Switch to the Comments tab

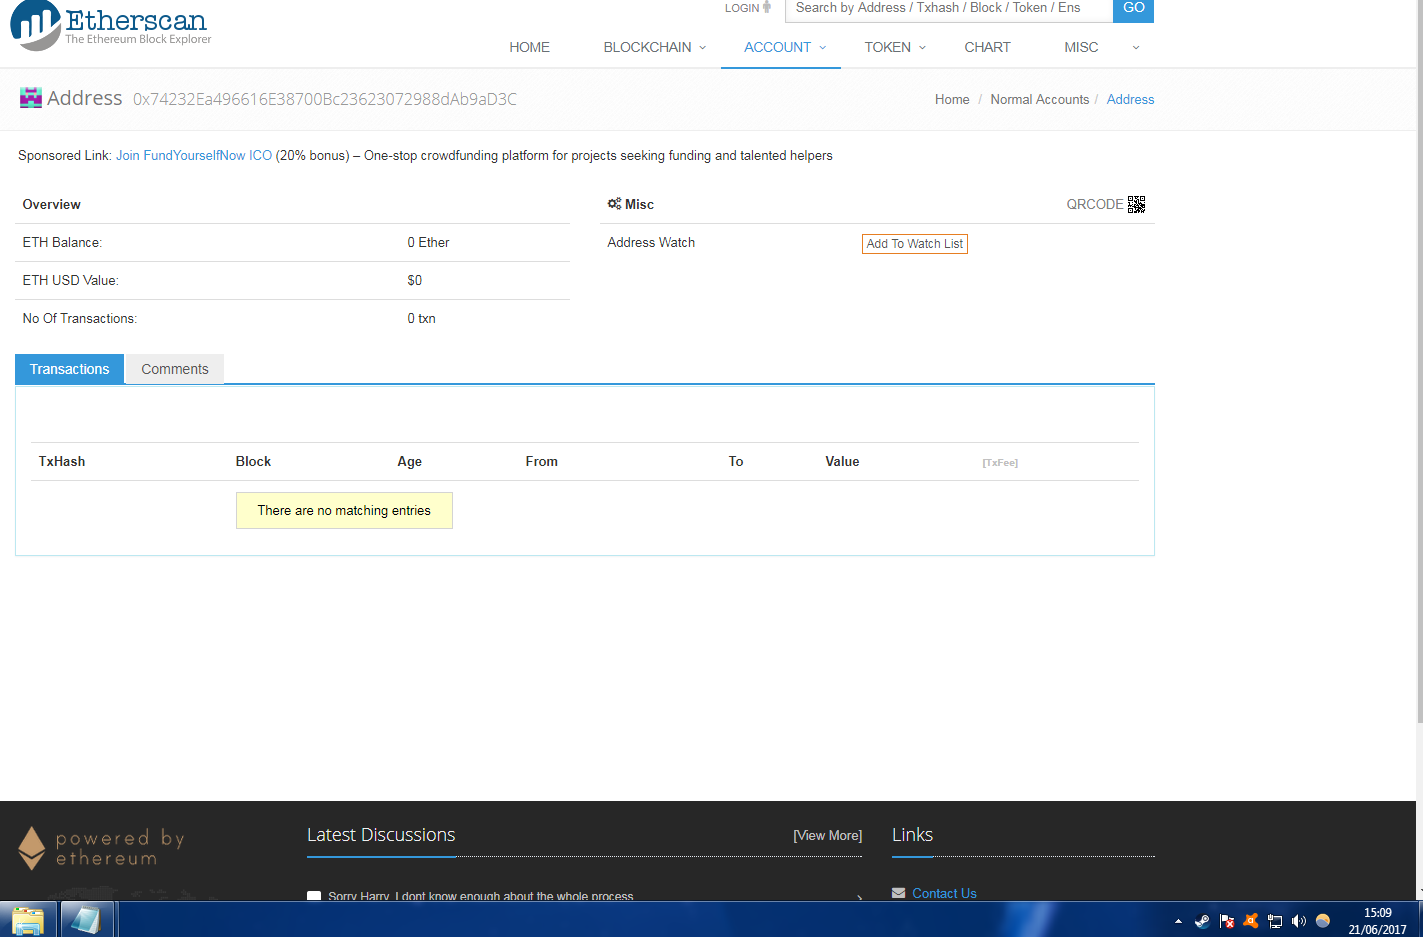175,369
